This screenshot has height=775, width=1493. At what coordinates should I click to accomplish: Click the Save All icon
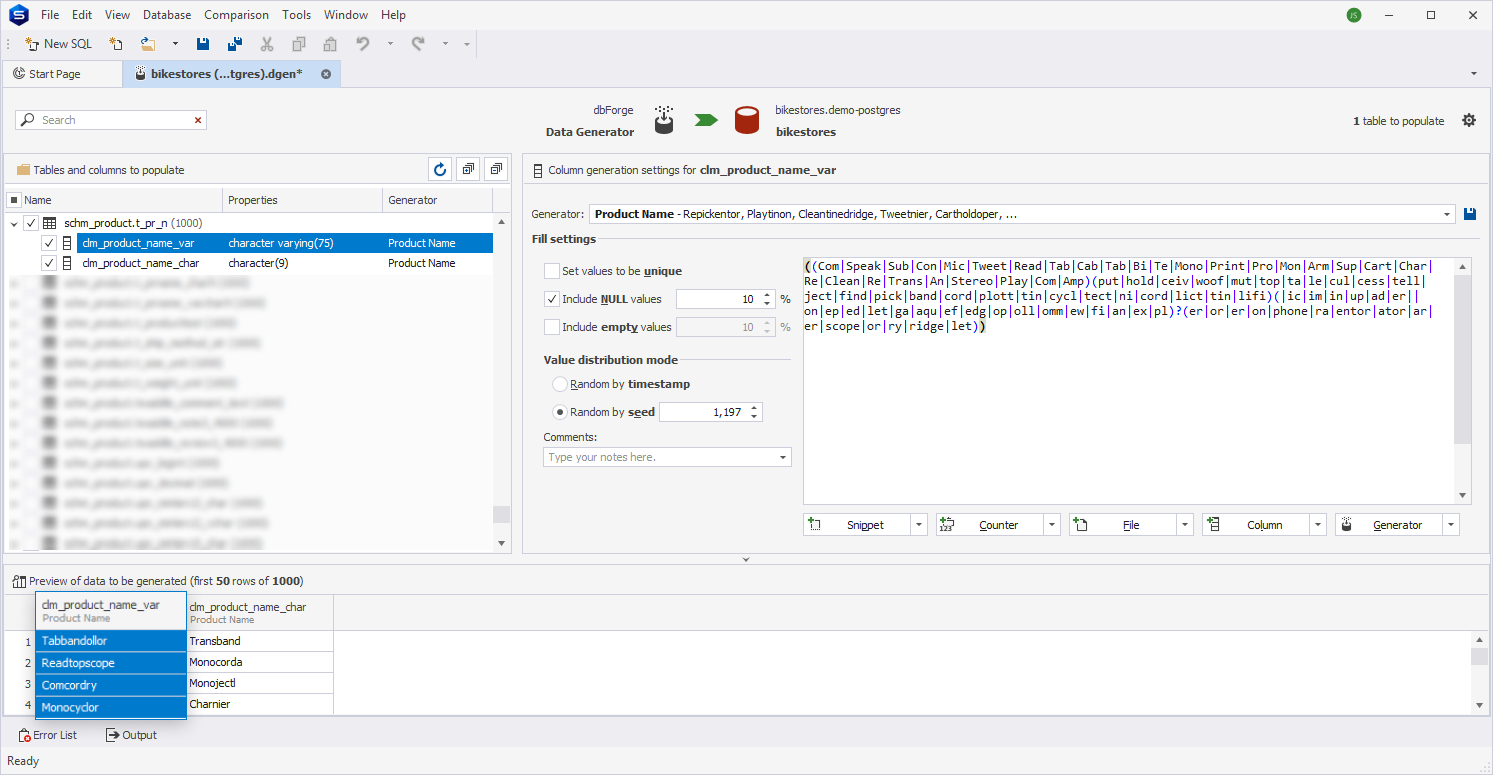pos(235,44)
